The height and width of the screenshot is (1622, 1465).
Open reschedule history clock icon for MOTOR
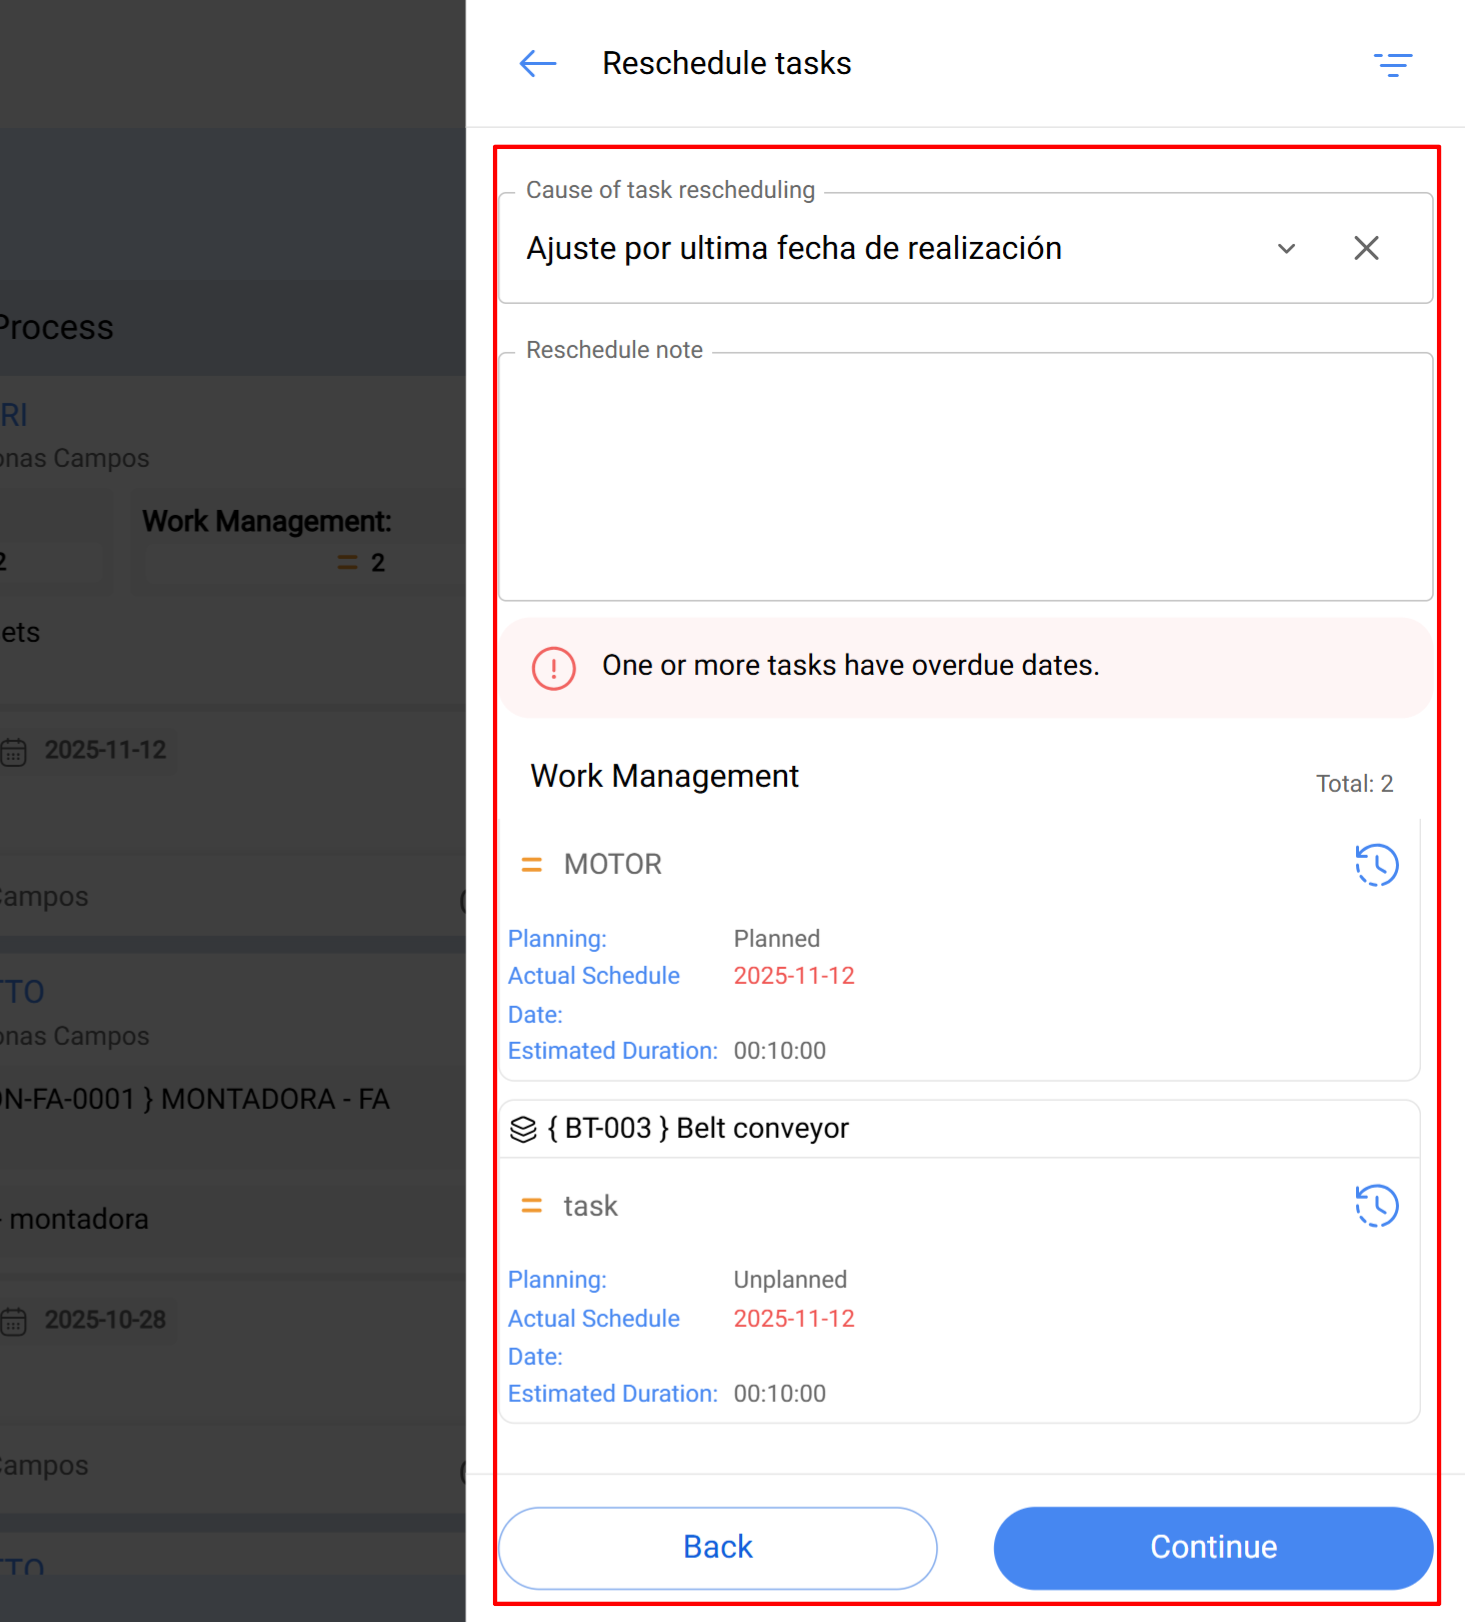pyautogui.click(x=1376, y=865)
